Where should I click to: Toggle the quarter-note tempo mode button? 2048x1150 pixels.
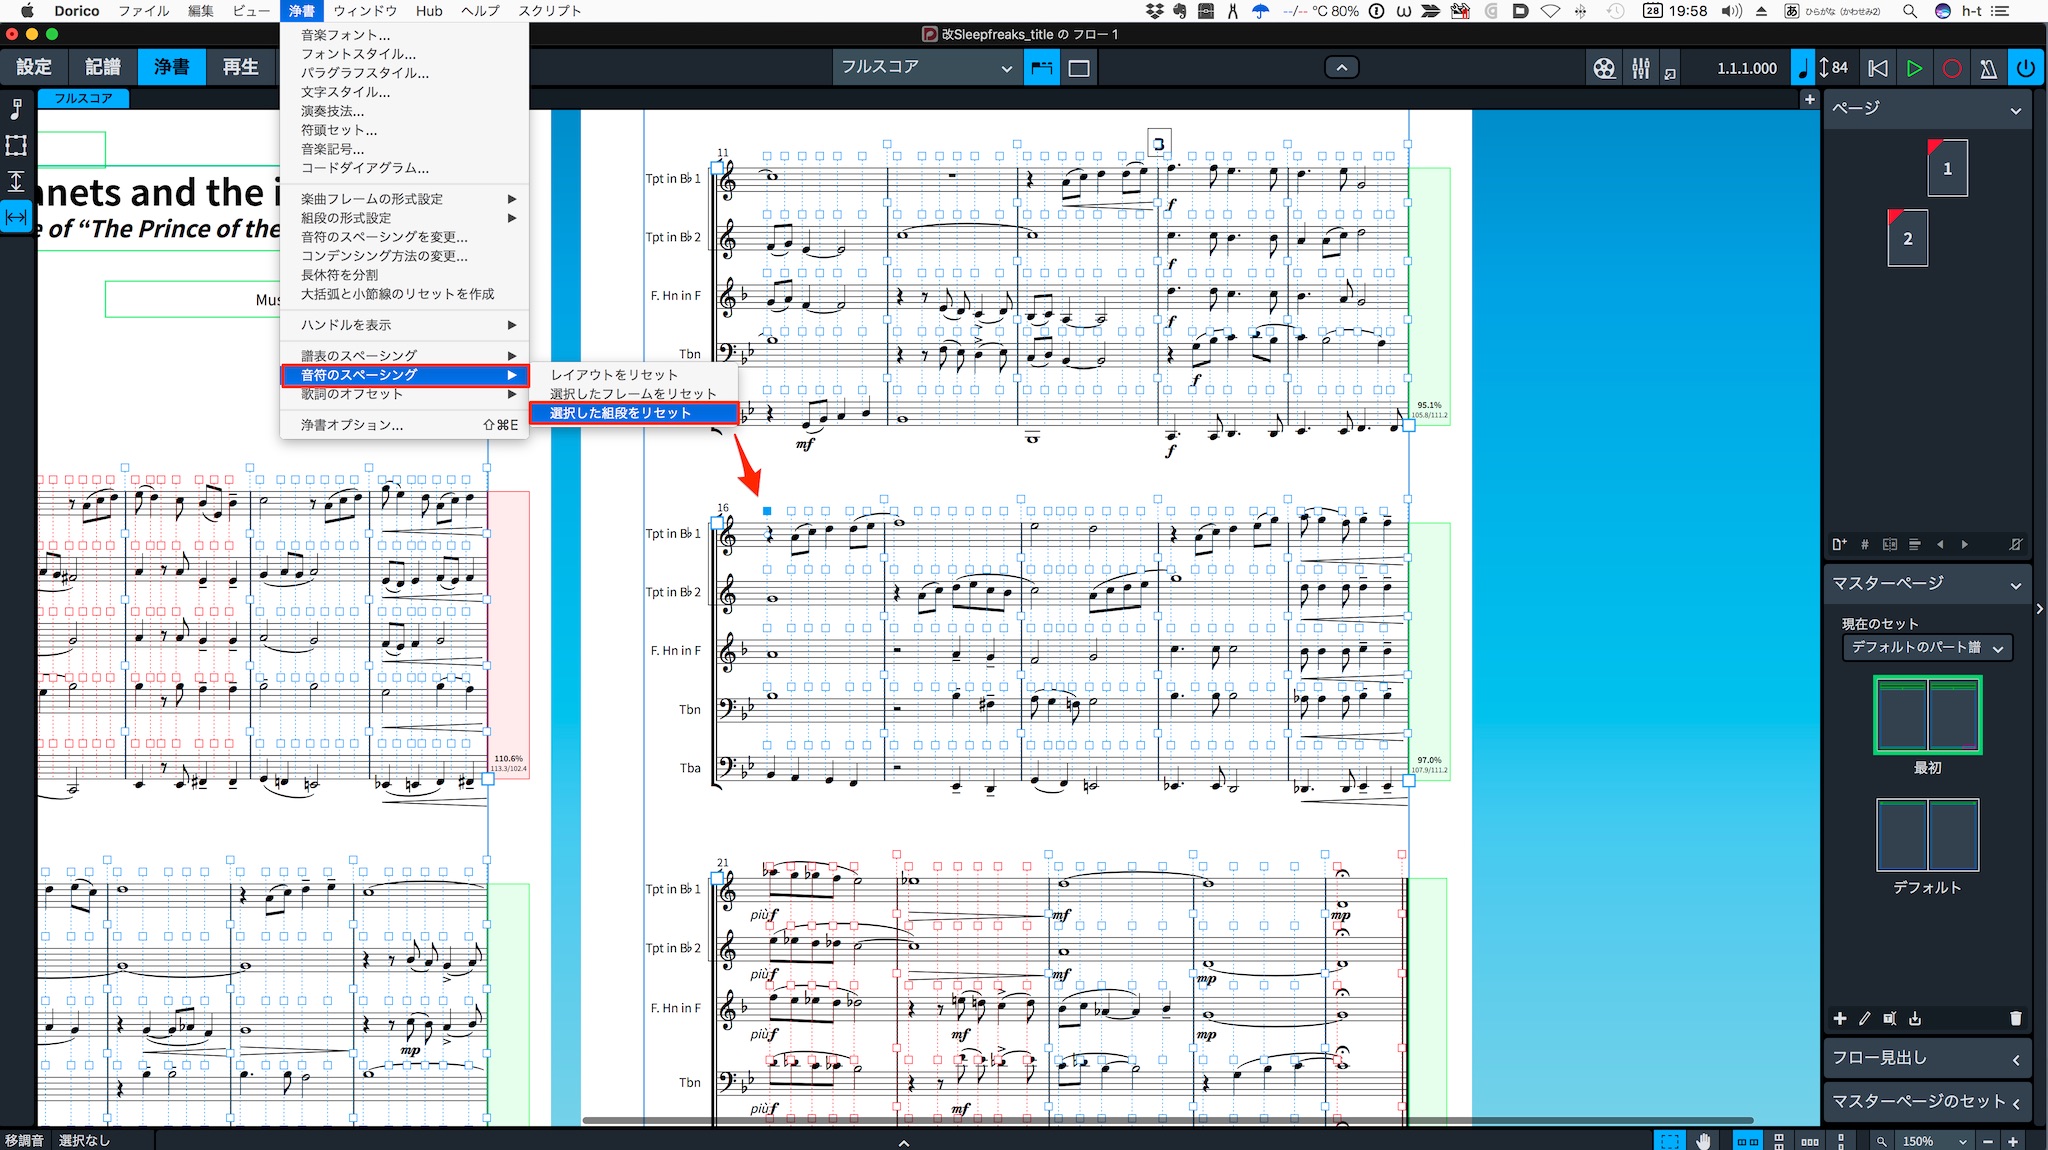click(x=1802, y=68)
